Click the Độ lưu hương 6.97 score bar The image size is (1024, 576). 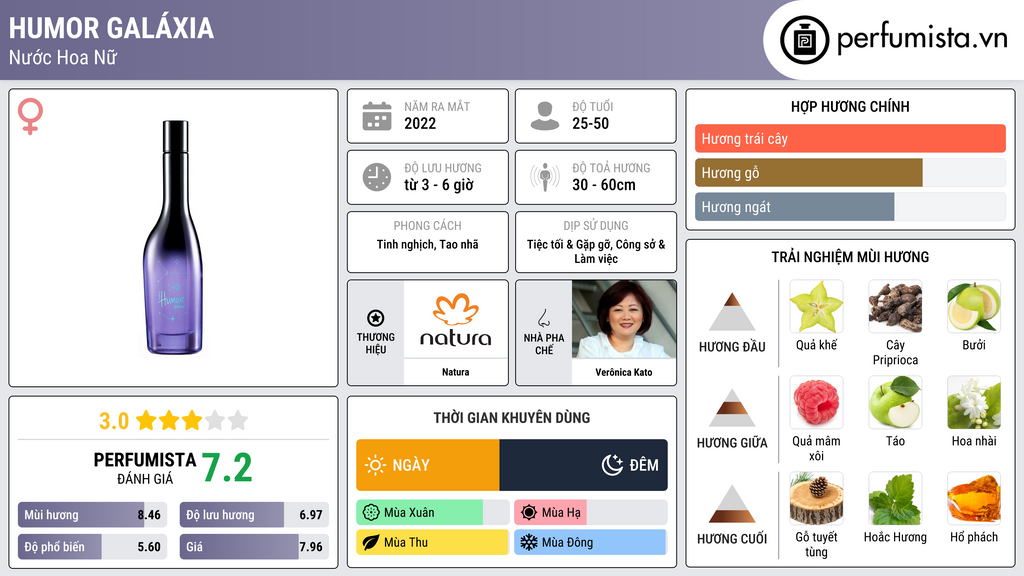(254, 515)
